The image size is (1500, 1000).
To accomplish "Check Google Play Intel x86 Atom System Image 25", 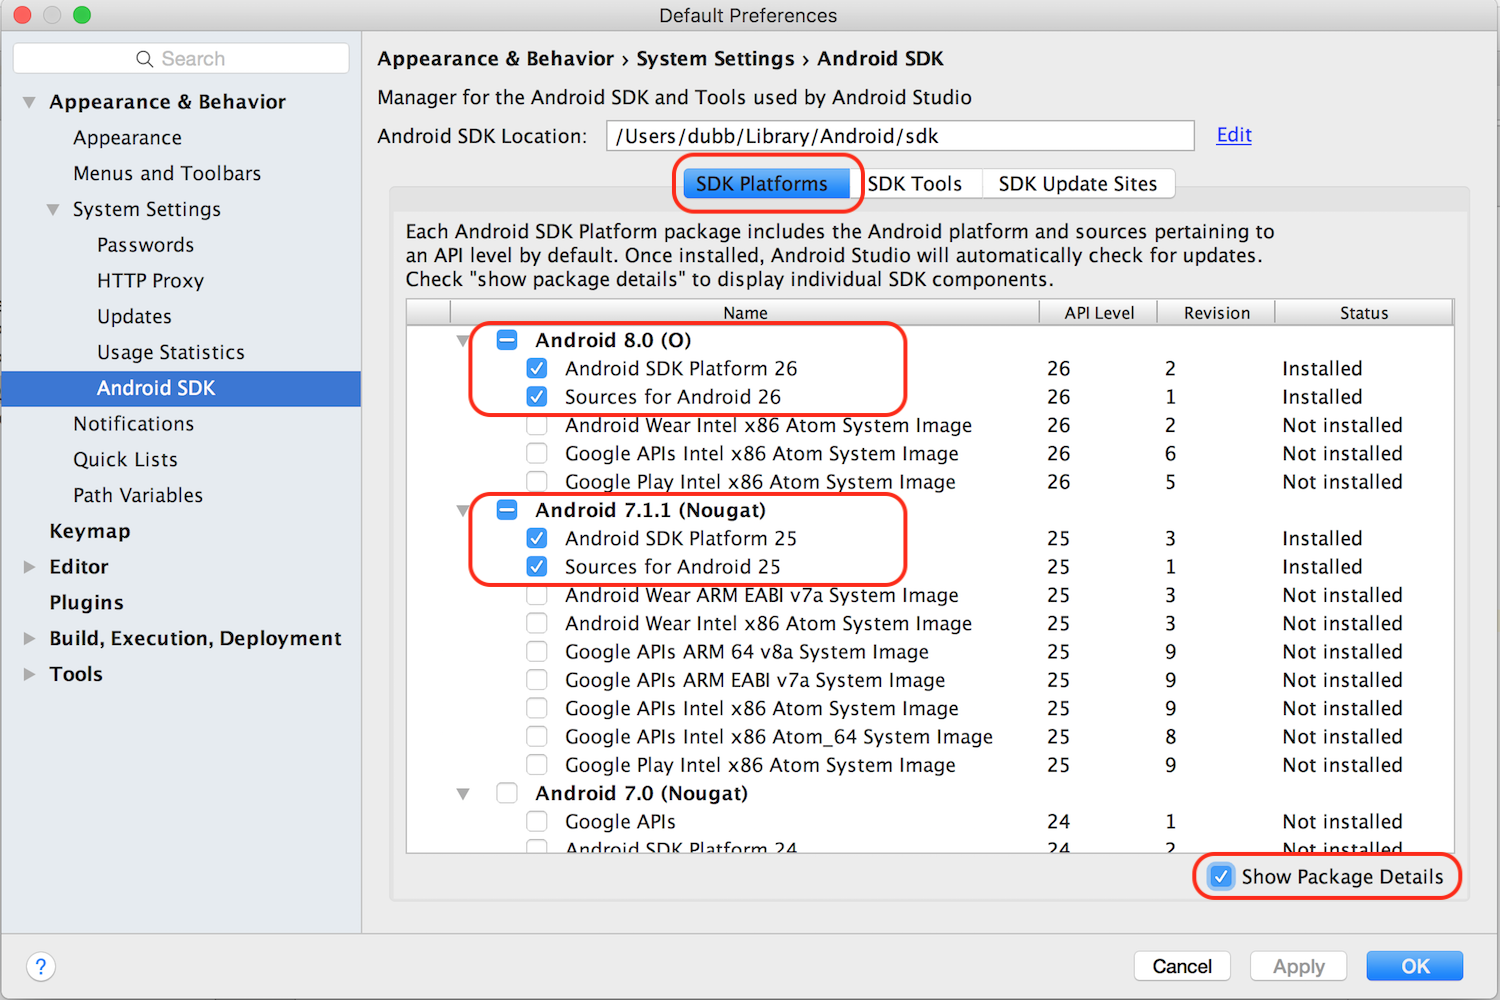I will pos(537,765).
